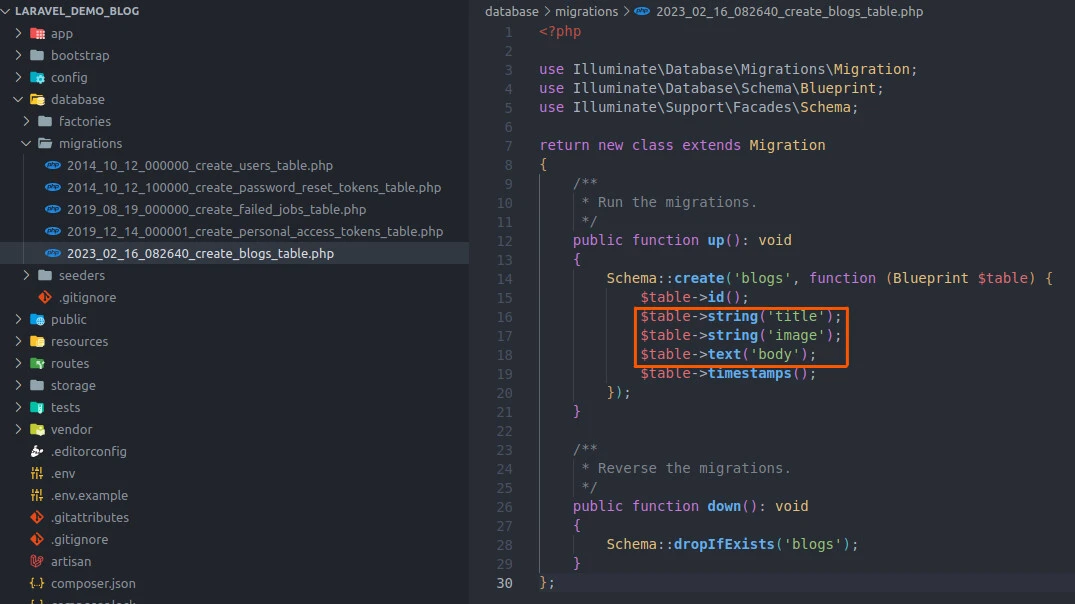Select the 'migrations' breadcrumb segment
The width and height of the screenshot is (1075, 604).
(587, 12)
